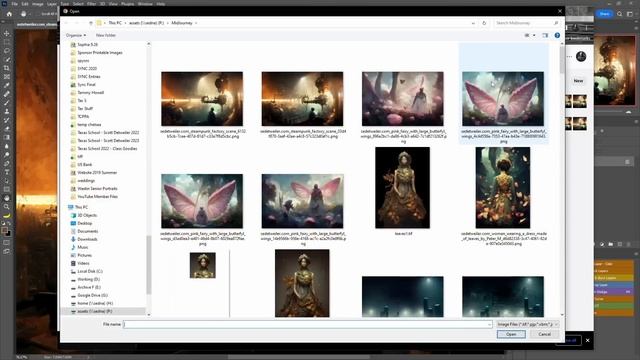Click the up-arrow navigation icon in dialog
640x360 pixels.
[x=91, y=23]
